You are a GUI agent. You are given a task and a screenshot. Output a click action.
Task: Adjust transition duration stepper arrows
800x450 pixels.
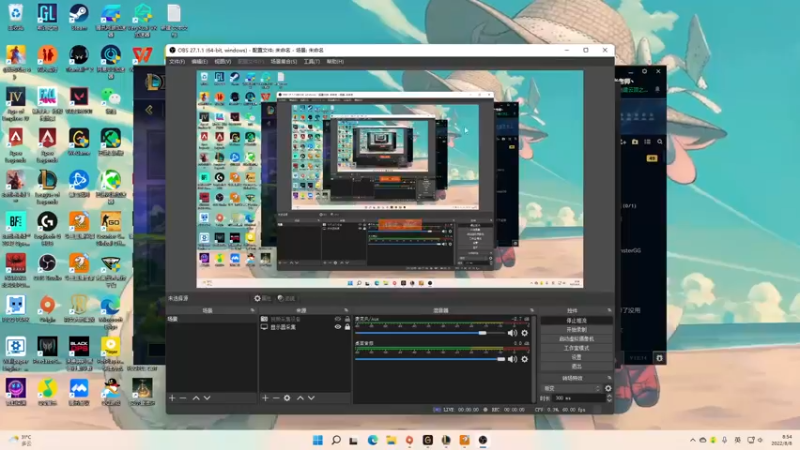609,398
